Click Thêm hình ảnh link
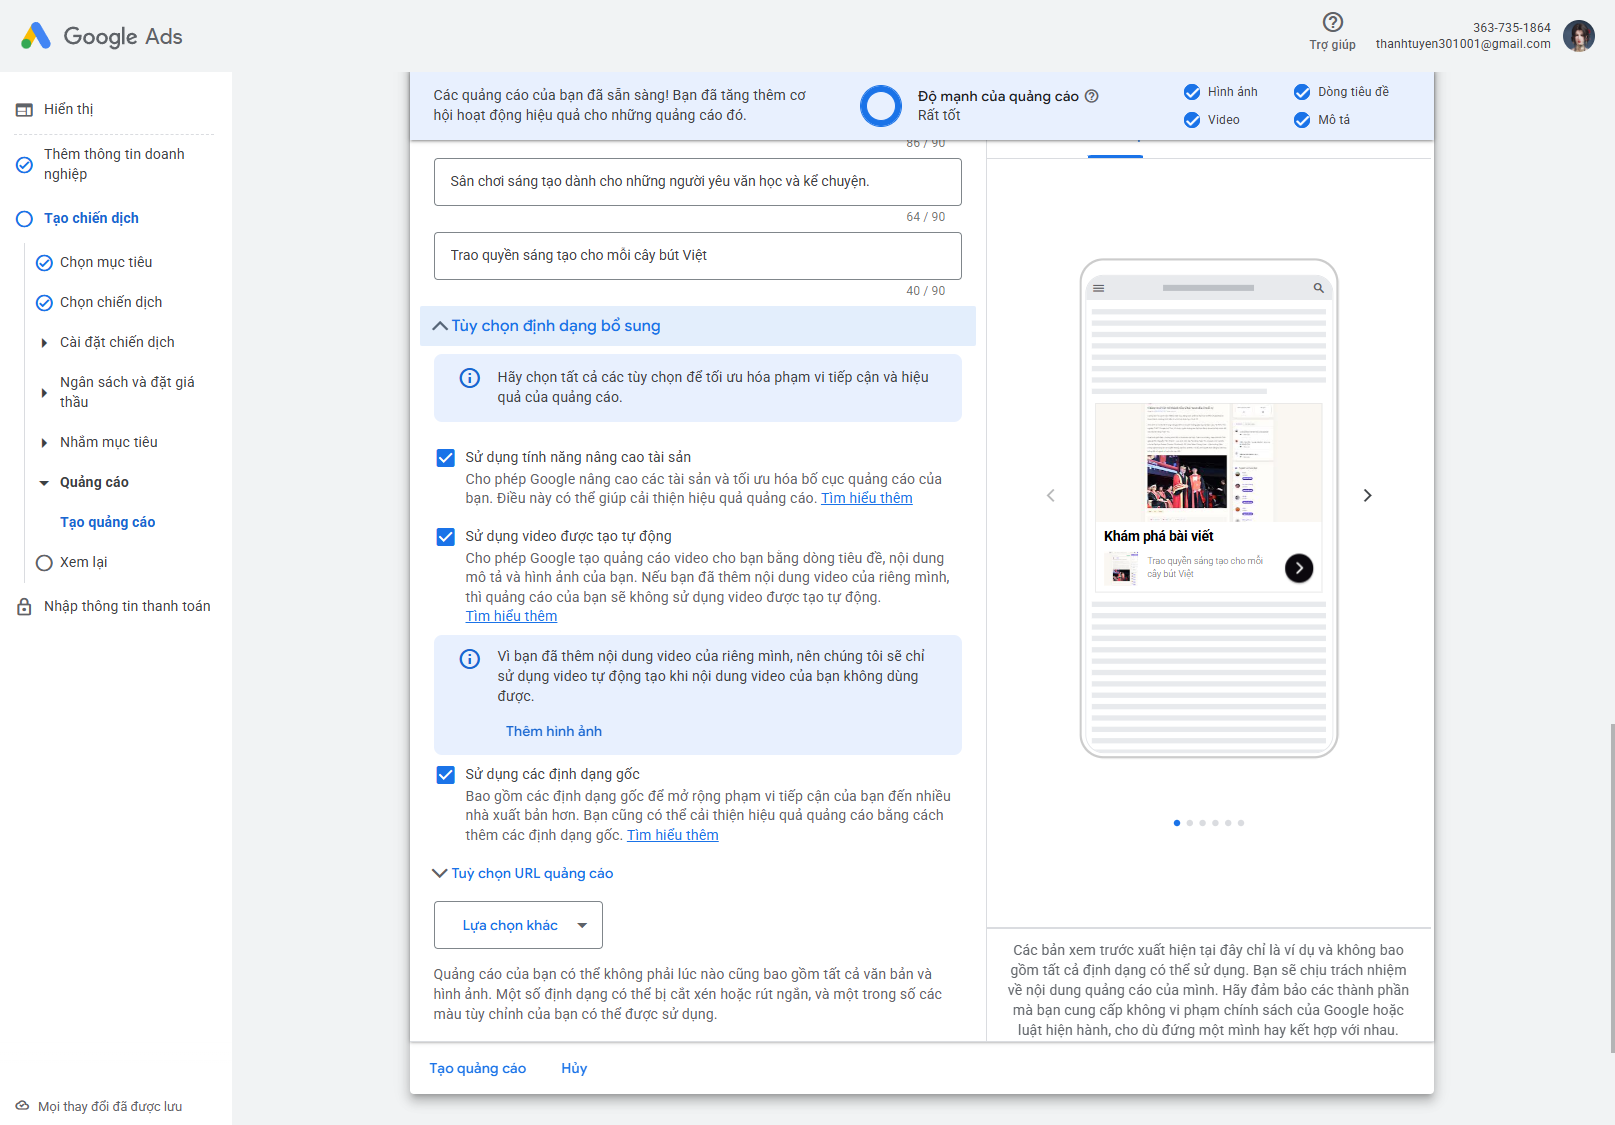Viewport: 1615px width, 1125px height. [x=554, y=731]
